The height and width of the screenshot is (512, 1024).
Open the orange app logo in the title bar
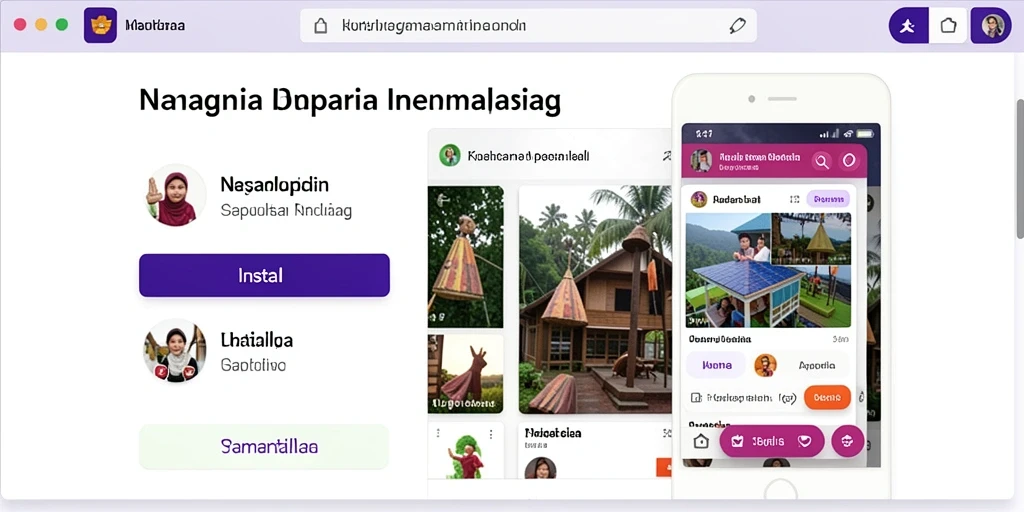(101, 25)
